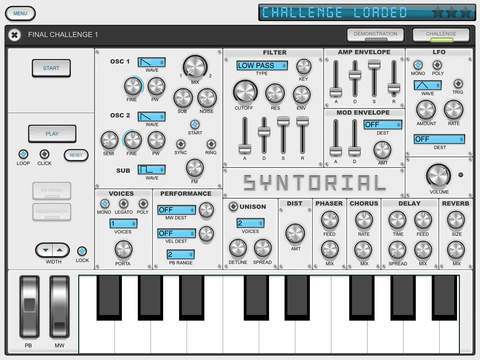Screen dimensions: 480x360
Task: Open the Low Pass filter type dropdown
Action: point(262,66)
